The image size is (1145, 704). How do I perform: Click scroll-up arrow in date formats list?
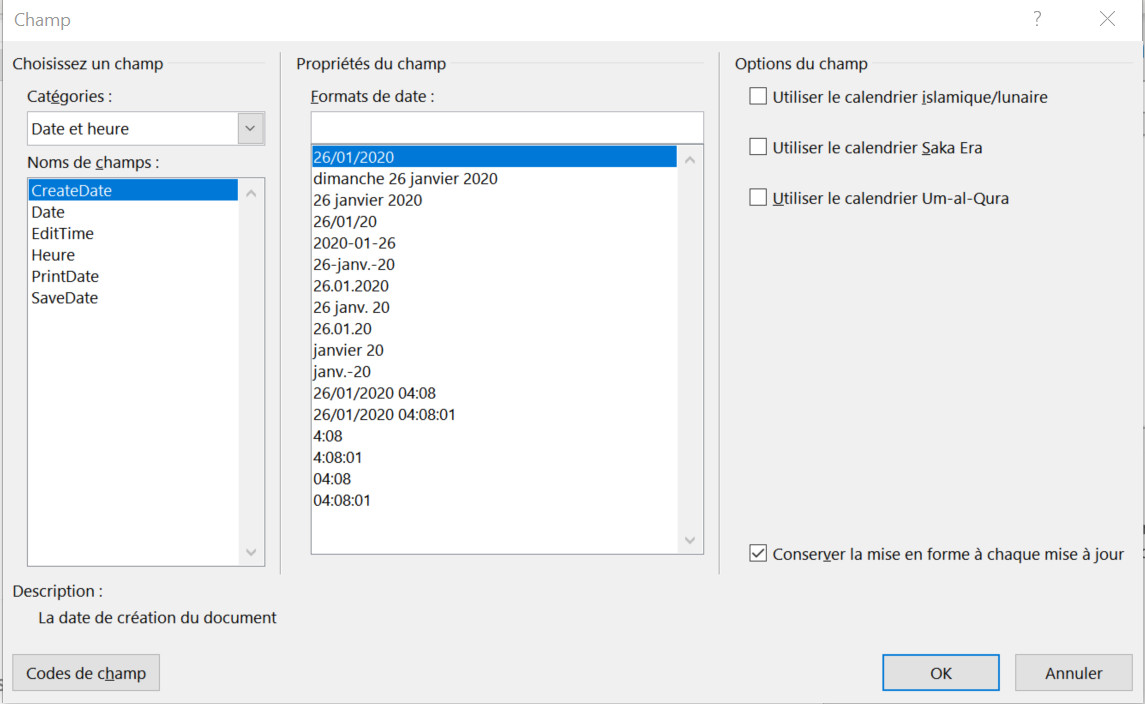tap(690, 158)
